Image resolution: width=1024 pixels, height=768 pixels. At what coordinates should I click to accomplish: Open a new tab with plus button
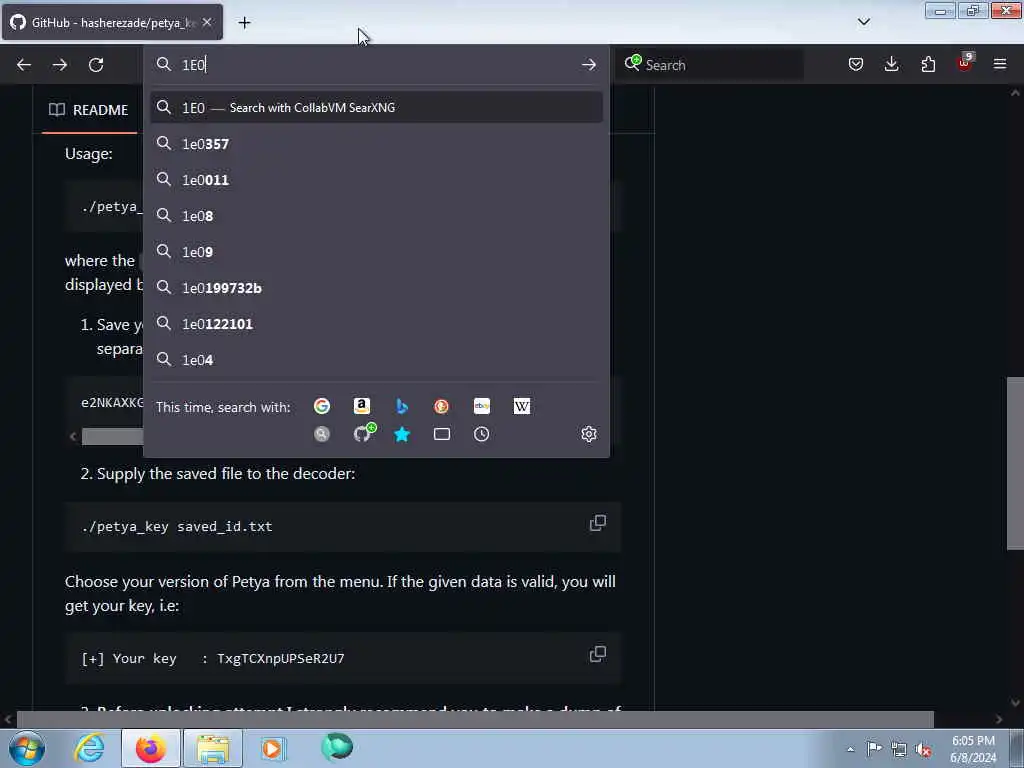(244, 23)
